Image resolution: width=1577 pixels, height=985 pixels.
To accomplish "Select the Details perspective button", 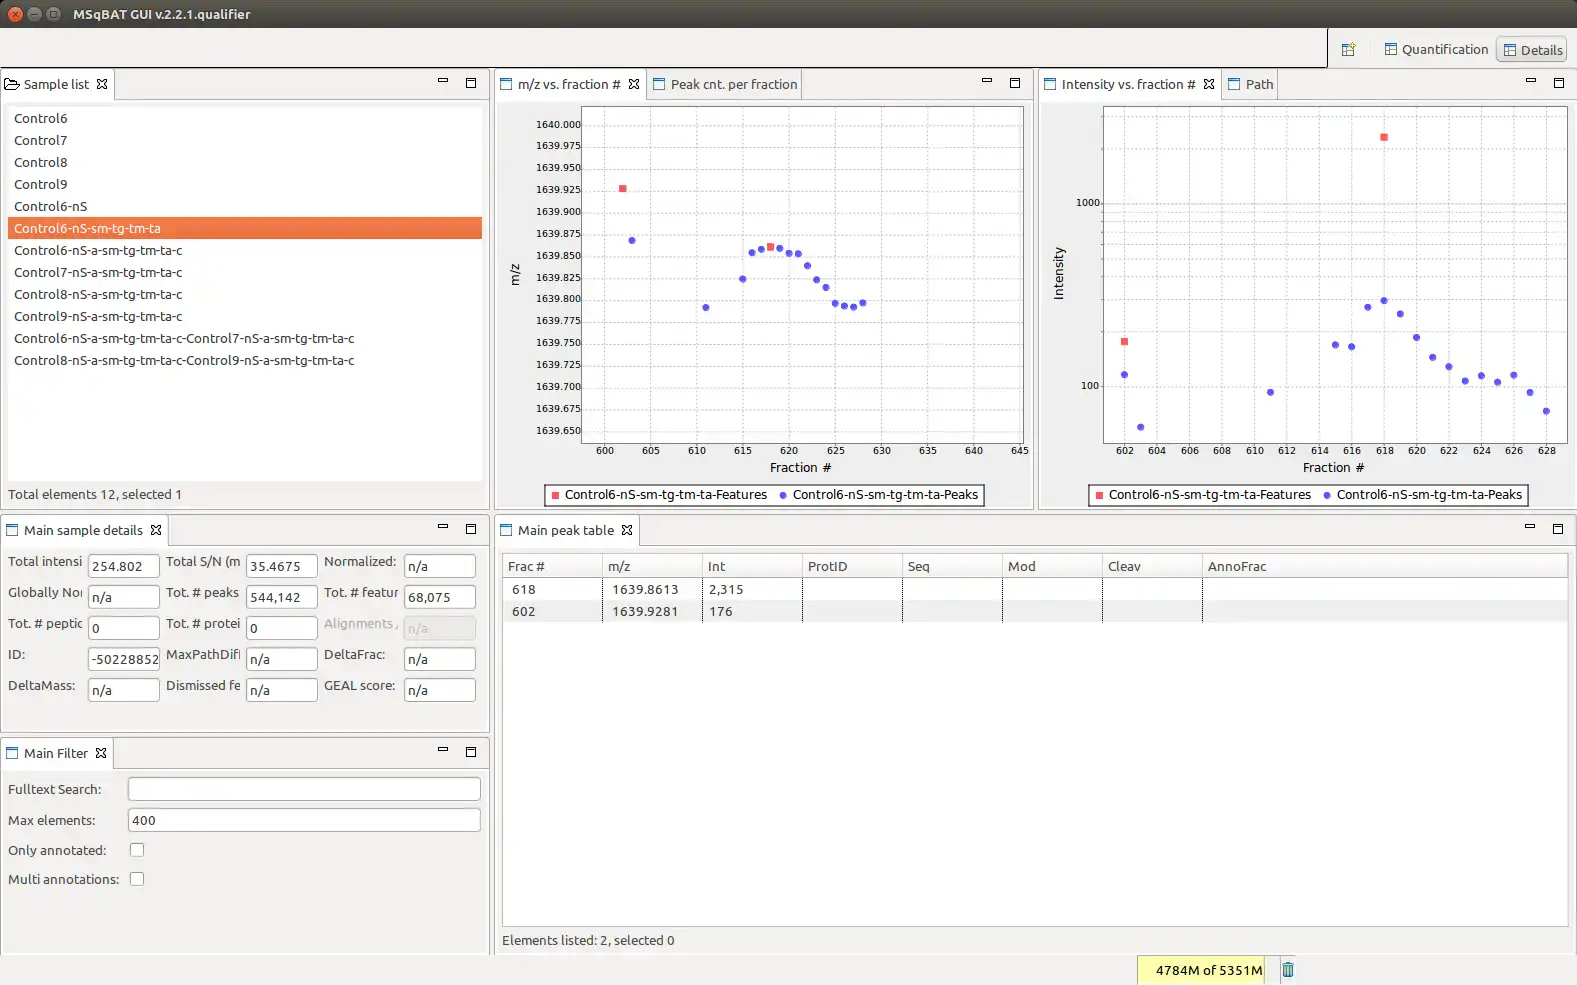I will 1532,50.
